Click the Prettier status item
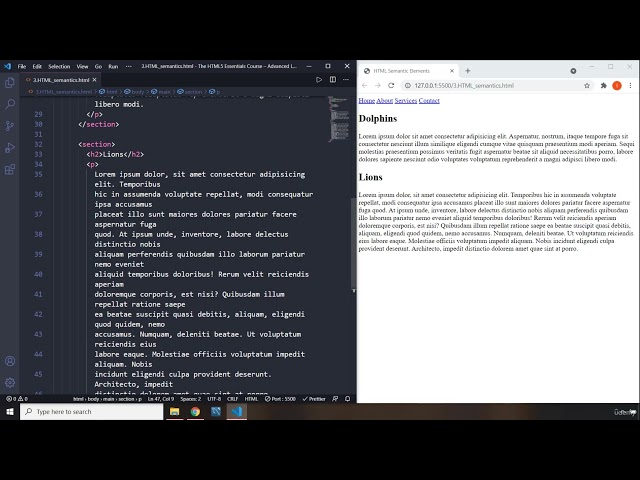The width and height of the screenshot is (640, 480). point(314,399)
